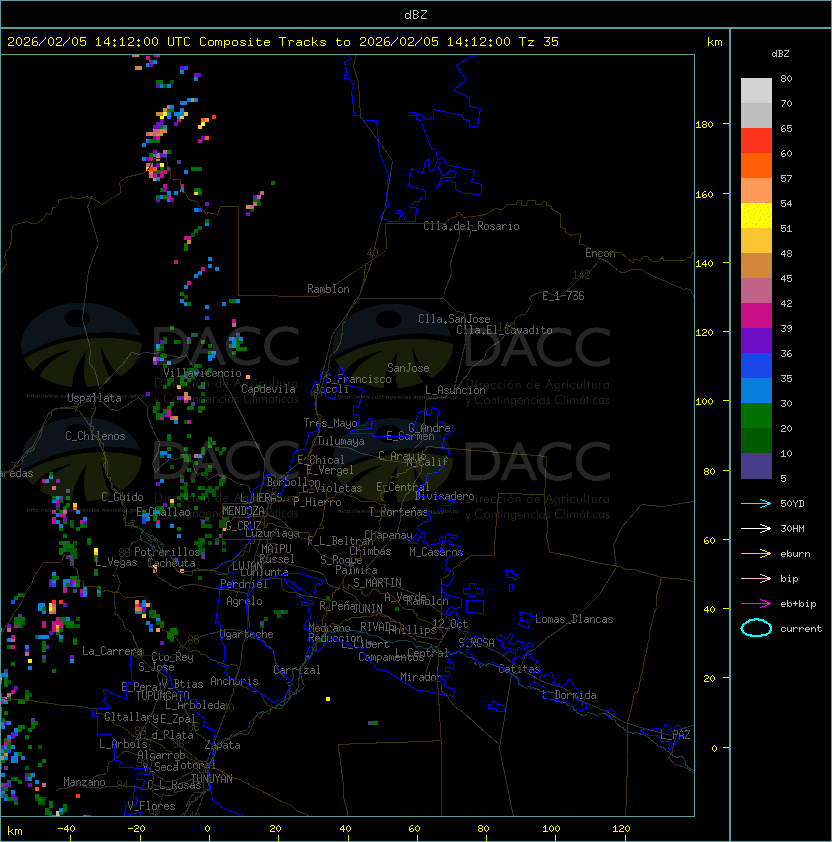The height and width of the screenshot is (842, 832).
Task: Pick the magenta 42 dBZ swatch
Action: click(756, 316)
